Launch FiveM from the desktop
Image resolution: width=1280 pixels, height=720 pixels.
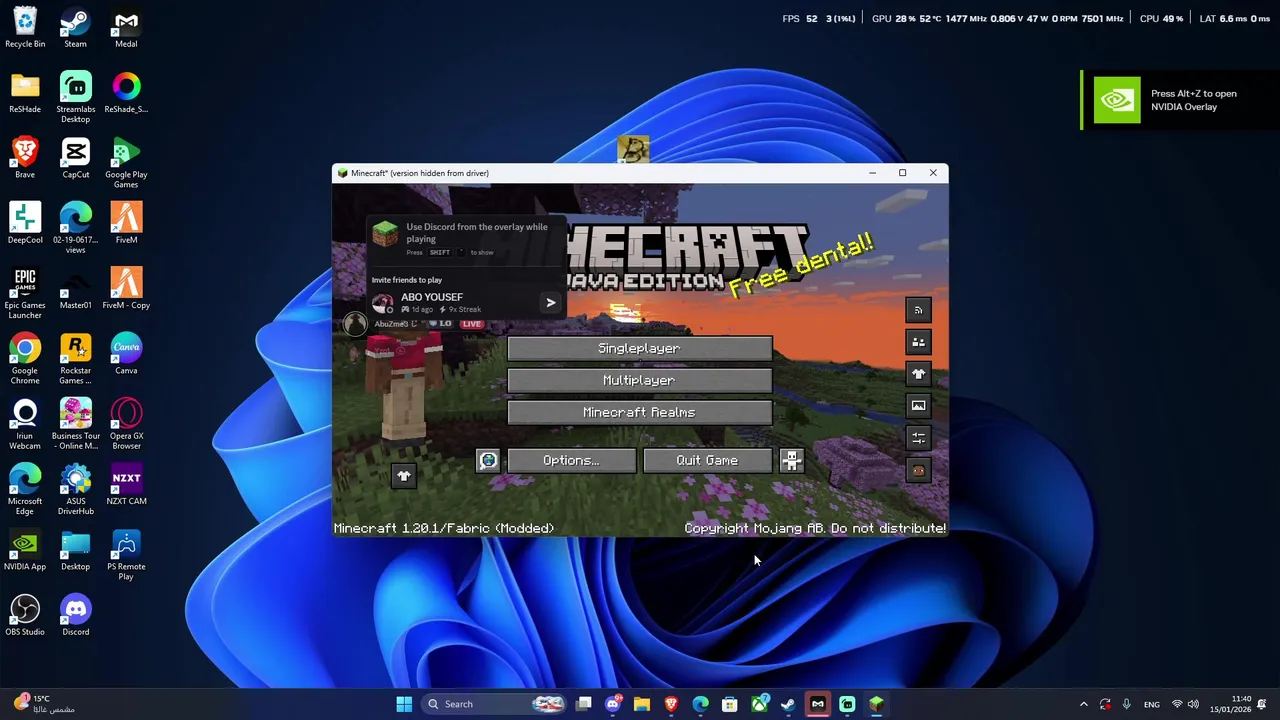pos(126,223)
